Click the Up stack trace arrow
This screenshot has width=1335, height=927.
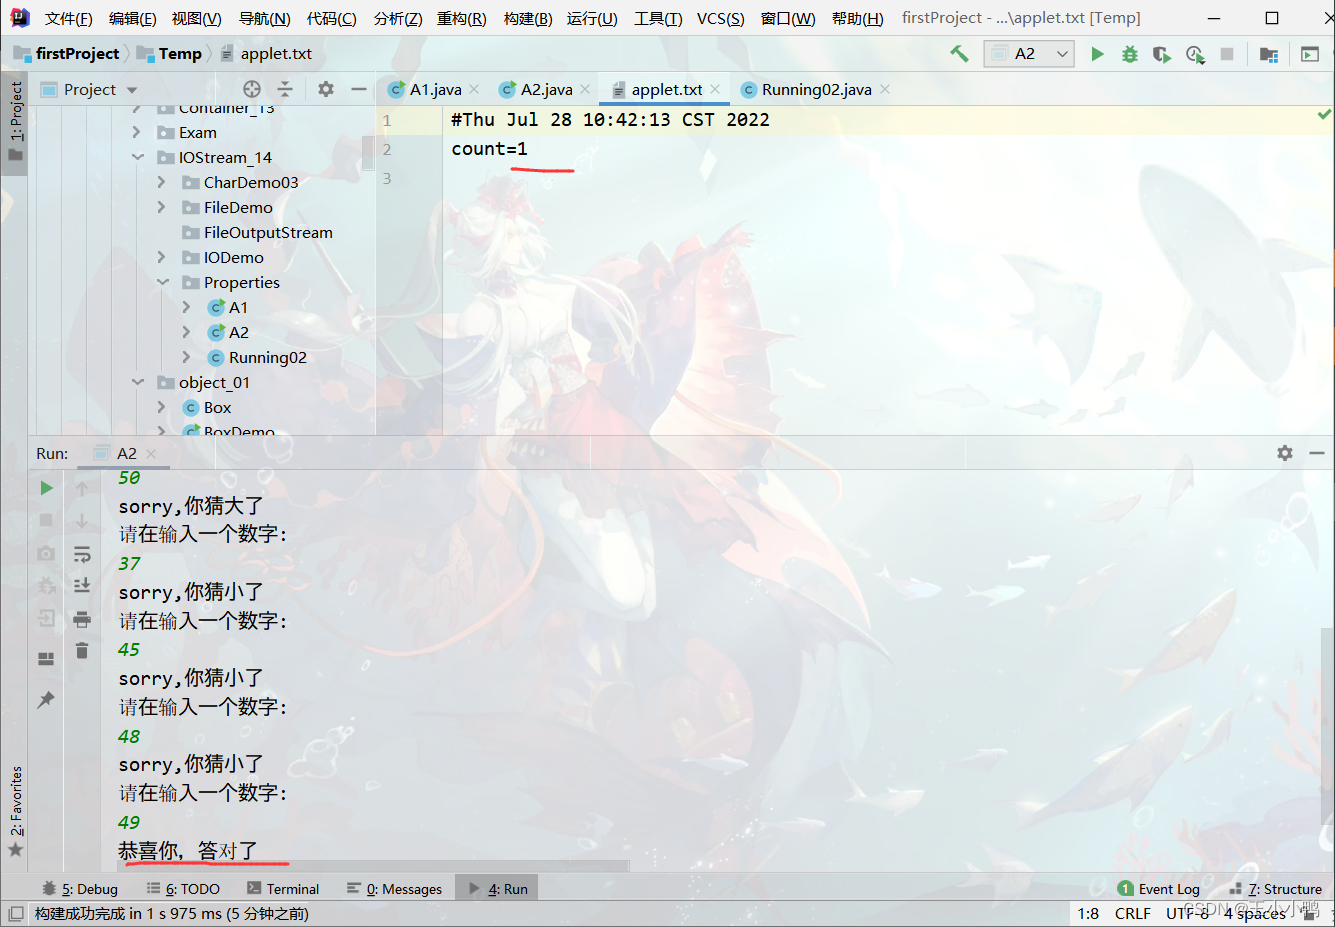pyautogui.click(x=82, y=488)
